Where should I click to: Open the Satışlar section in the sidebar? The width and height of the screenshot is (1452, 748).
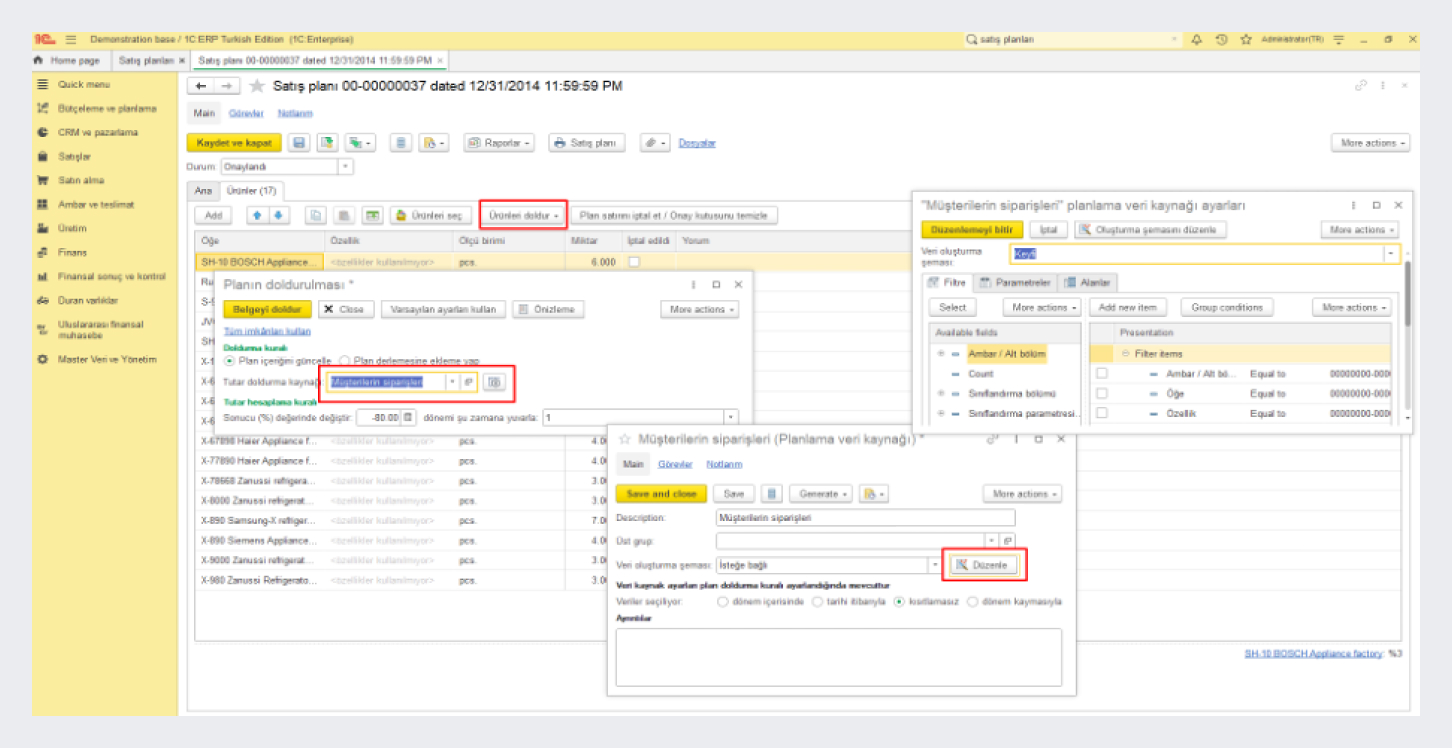tap(74, 156)
